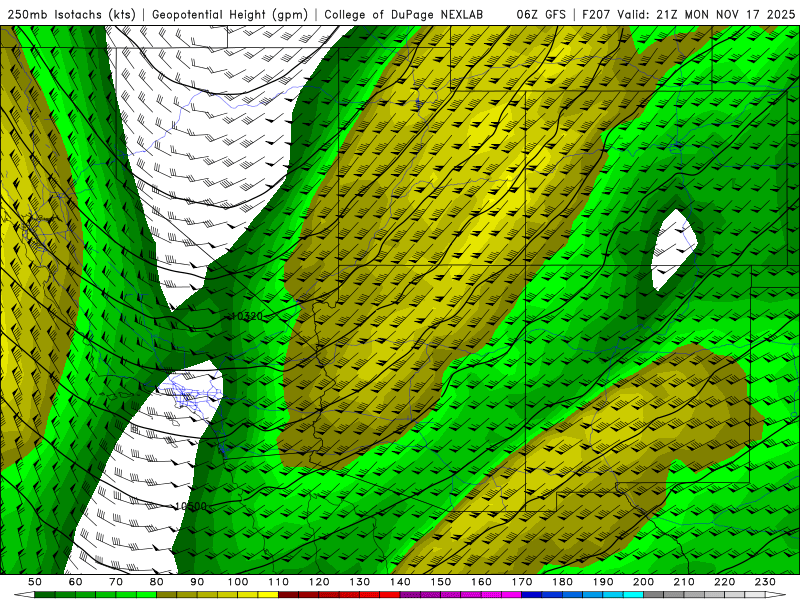Click the 60 label on the color scale
This screenshot has width=800, height=600.
coord(76,582)
